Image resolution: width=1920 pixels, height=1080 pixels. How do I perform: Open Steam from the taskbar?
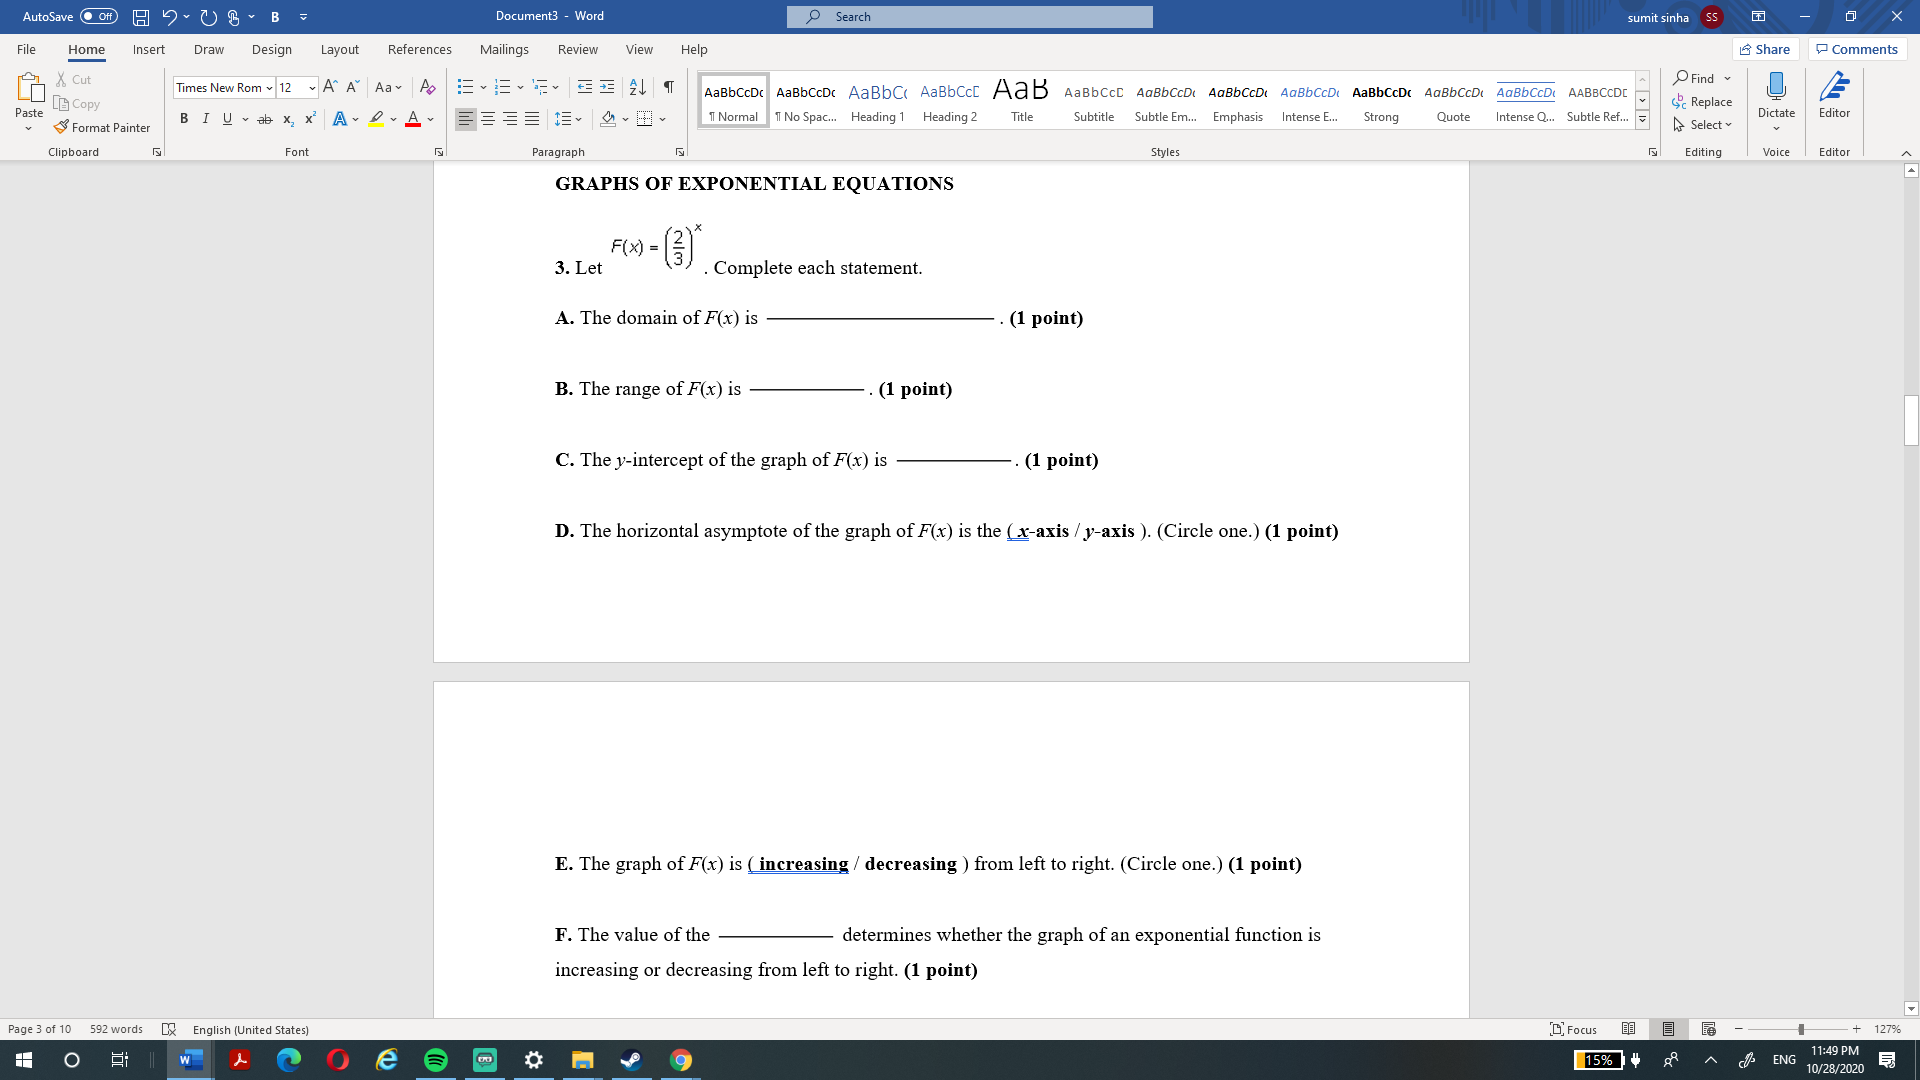point(632,1060)
